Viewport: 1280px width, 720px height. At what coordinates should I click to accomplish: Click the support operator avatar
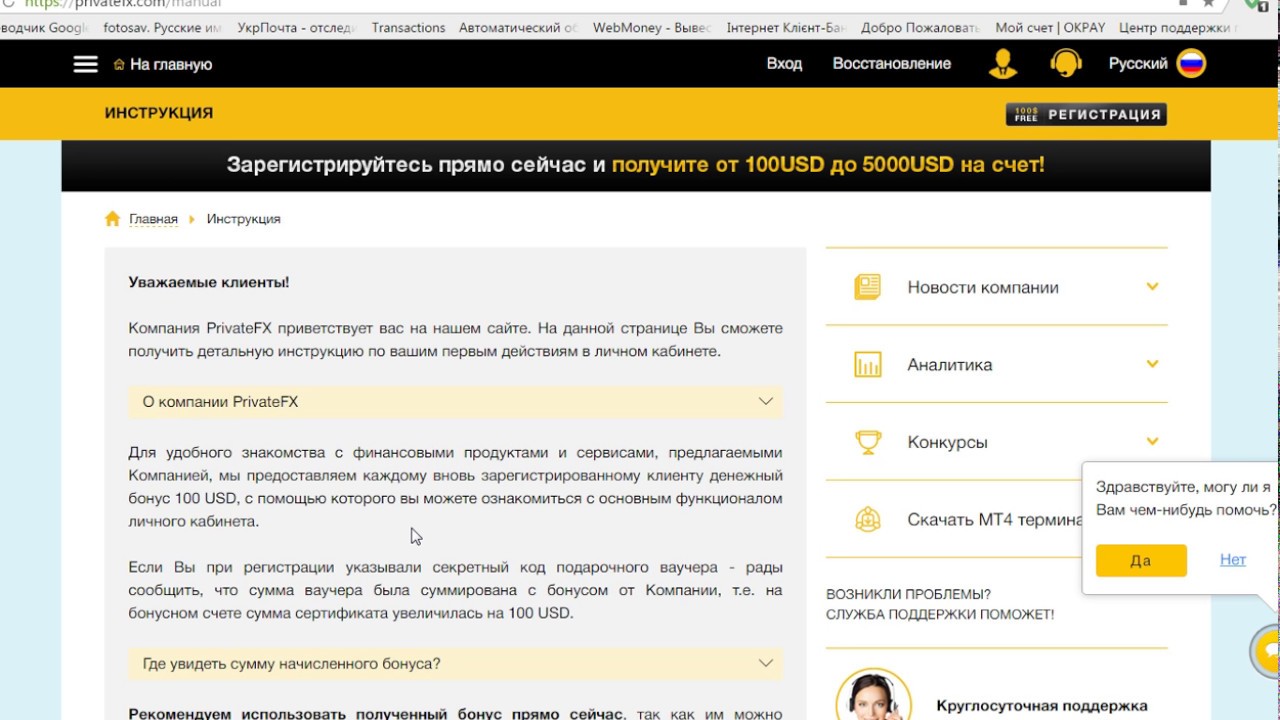click(872, 695)
